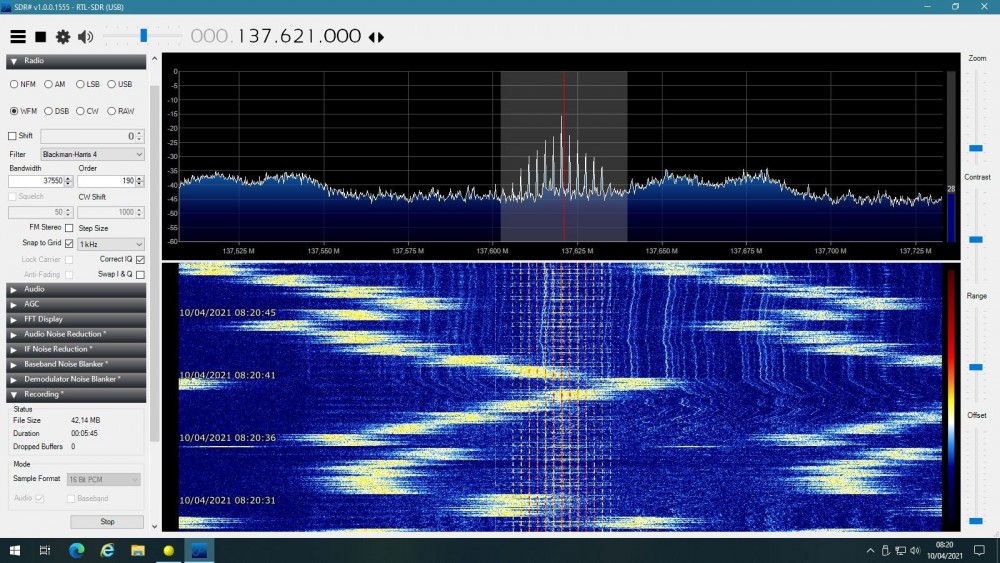Image resolution: width=1000 pixels, height=563 pixels.
Task: Expand the FFT Display panel
Action: point(76,319)
